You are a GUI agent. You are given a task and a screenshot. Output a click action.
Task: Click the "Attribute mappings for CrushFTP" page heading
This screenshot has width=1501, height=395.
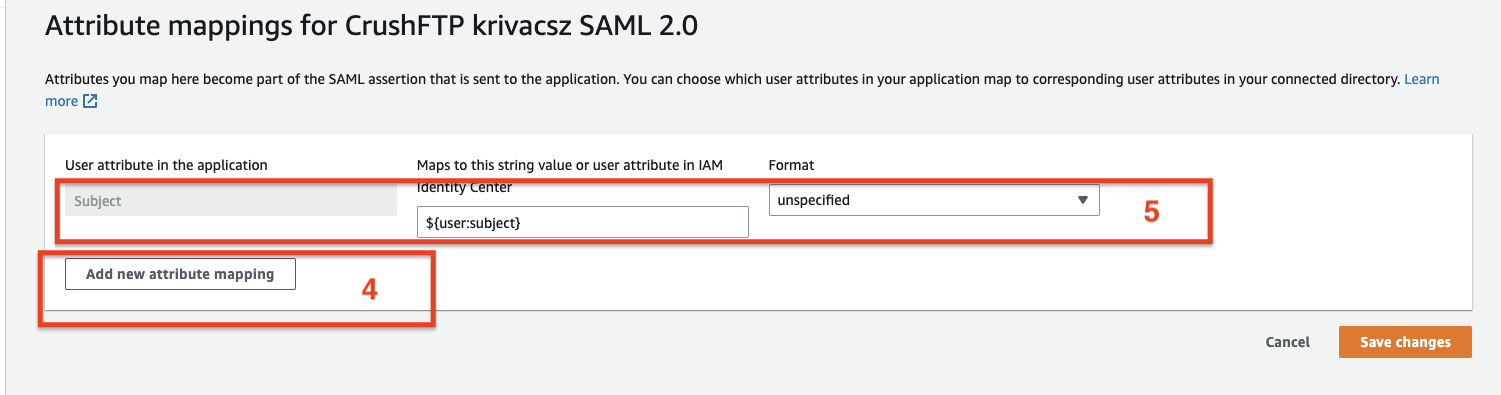coord(371,27)
